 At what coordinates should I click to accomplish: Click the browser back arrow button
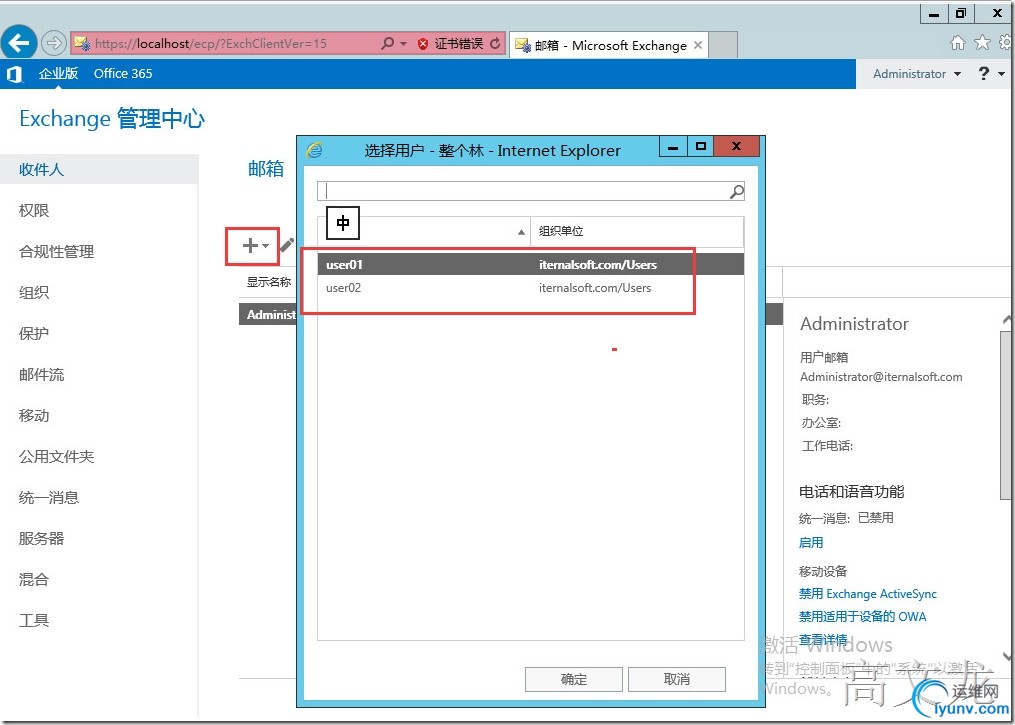tap(19, 43)
